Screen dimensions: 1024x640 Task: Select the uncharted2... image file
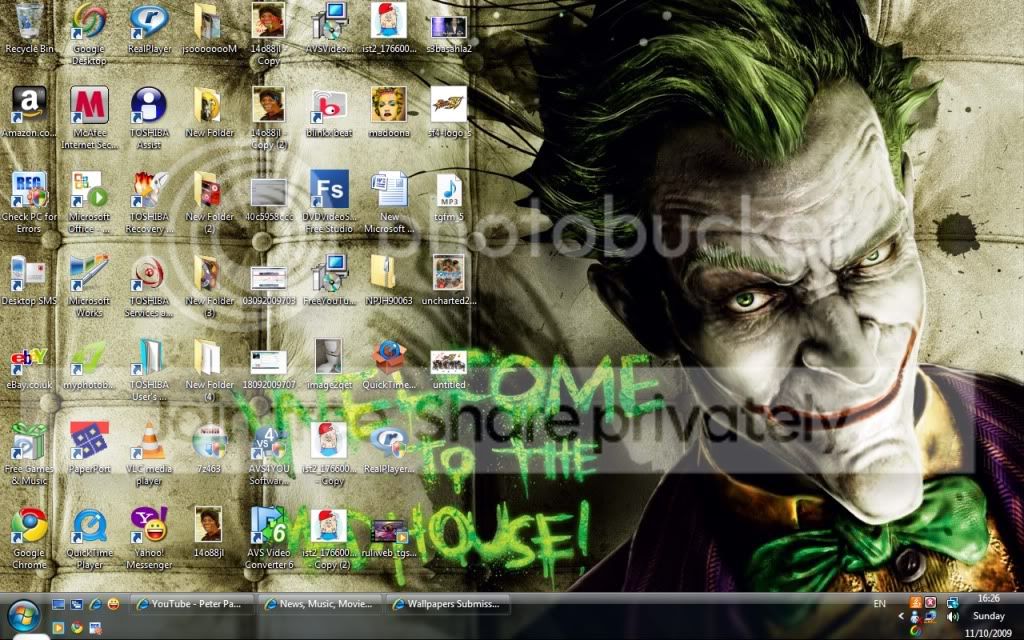click(449, 280)
